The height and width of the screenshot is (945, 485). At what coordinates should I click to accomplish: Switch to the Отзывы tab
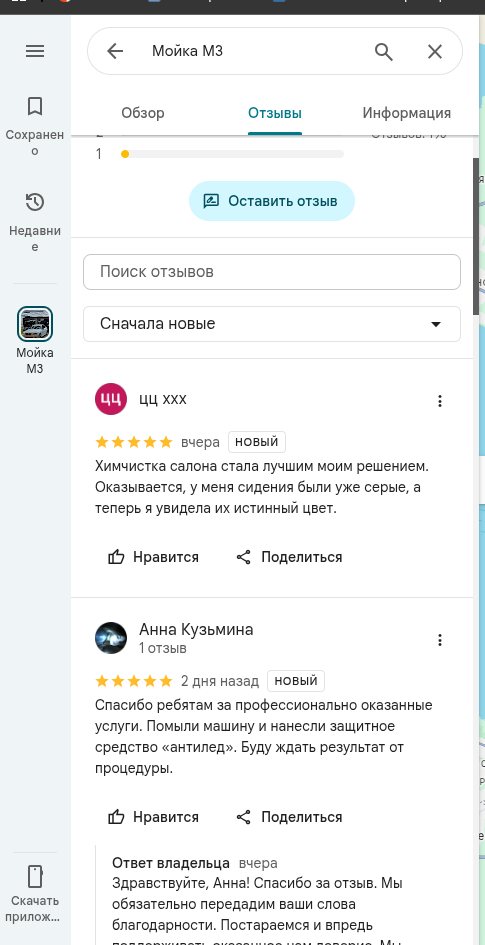275,113
